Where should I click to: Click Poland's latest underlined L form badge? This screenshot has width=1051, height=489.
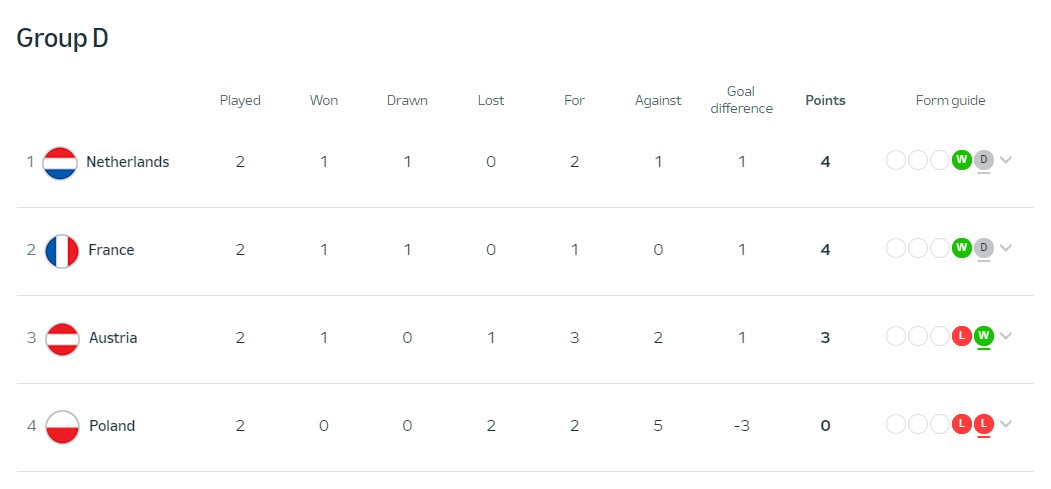[983, 423]
